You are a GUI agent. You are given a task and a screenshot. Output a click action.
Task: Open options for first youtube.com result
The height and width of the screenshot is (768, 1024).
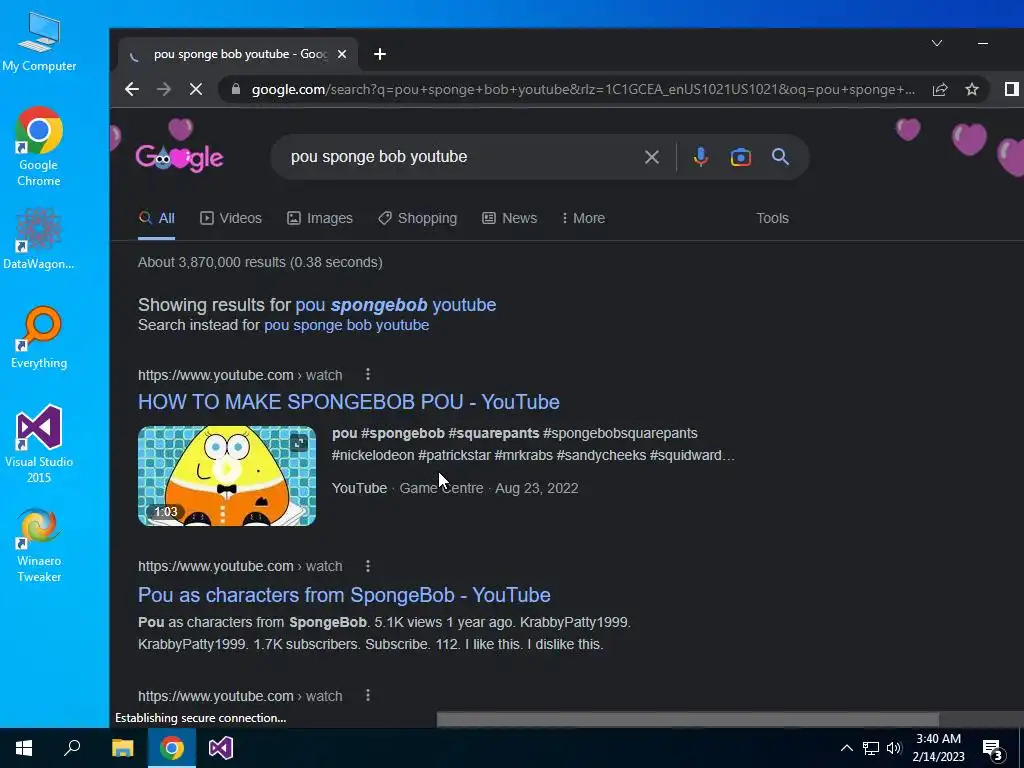[x=368, y=374]
